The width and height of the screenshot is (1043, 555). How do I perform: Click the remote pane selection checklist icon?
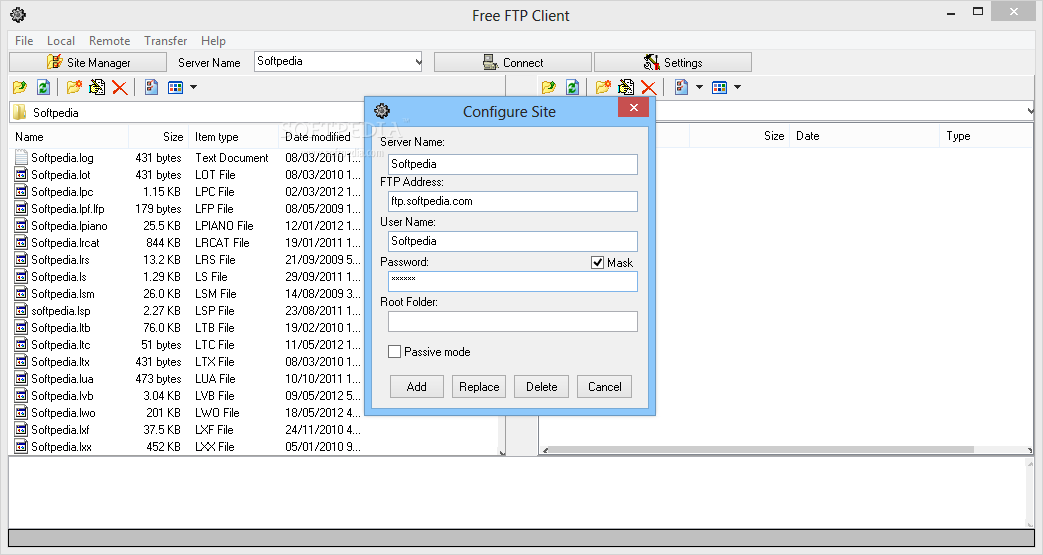tap(681, 87)
